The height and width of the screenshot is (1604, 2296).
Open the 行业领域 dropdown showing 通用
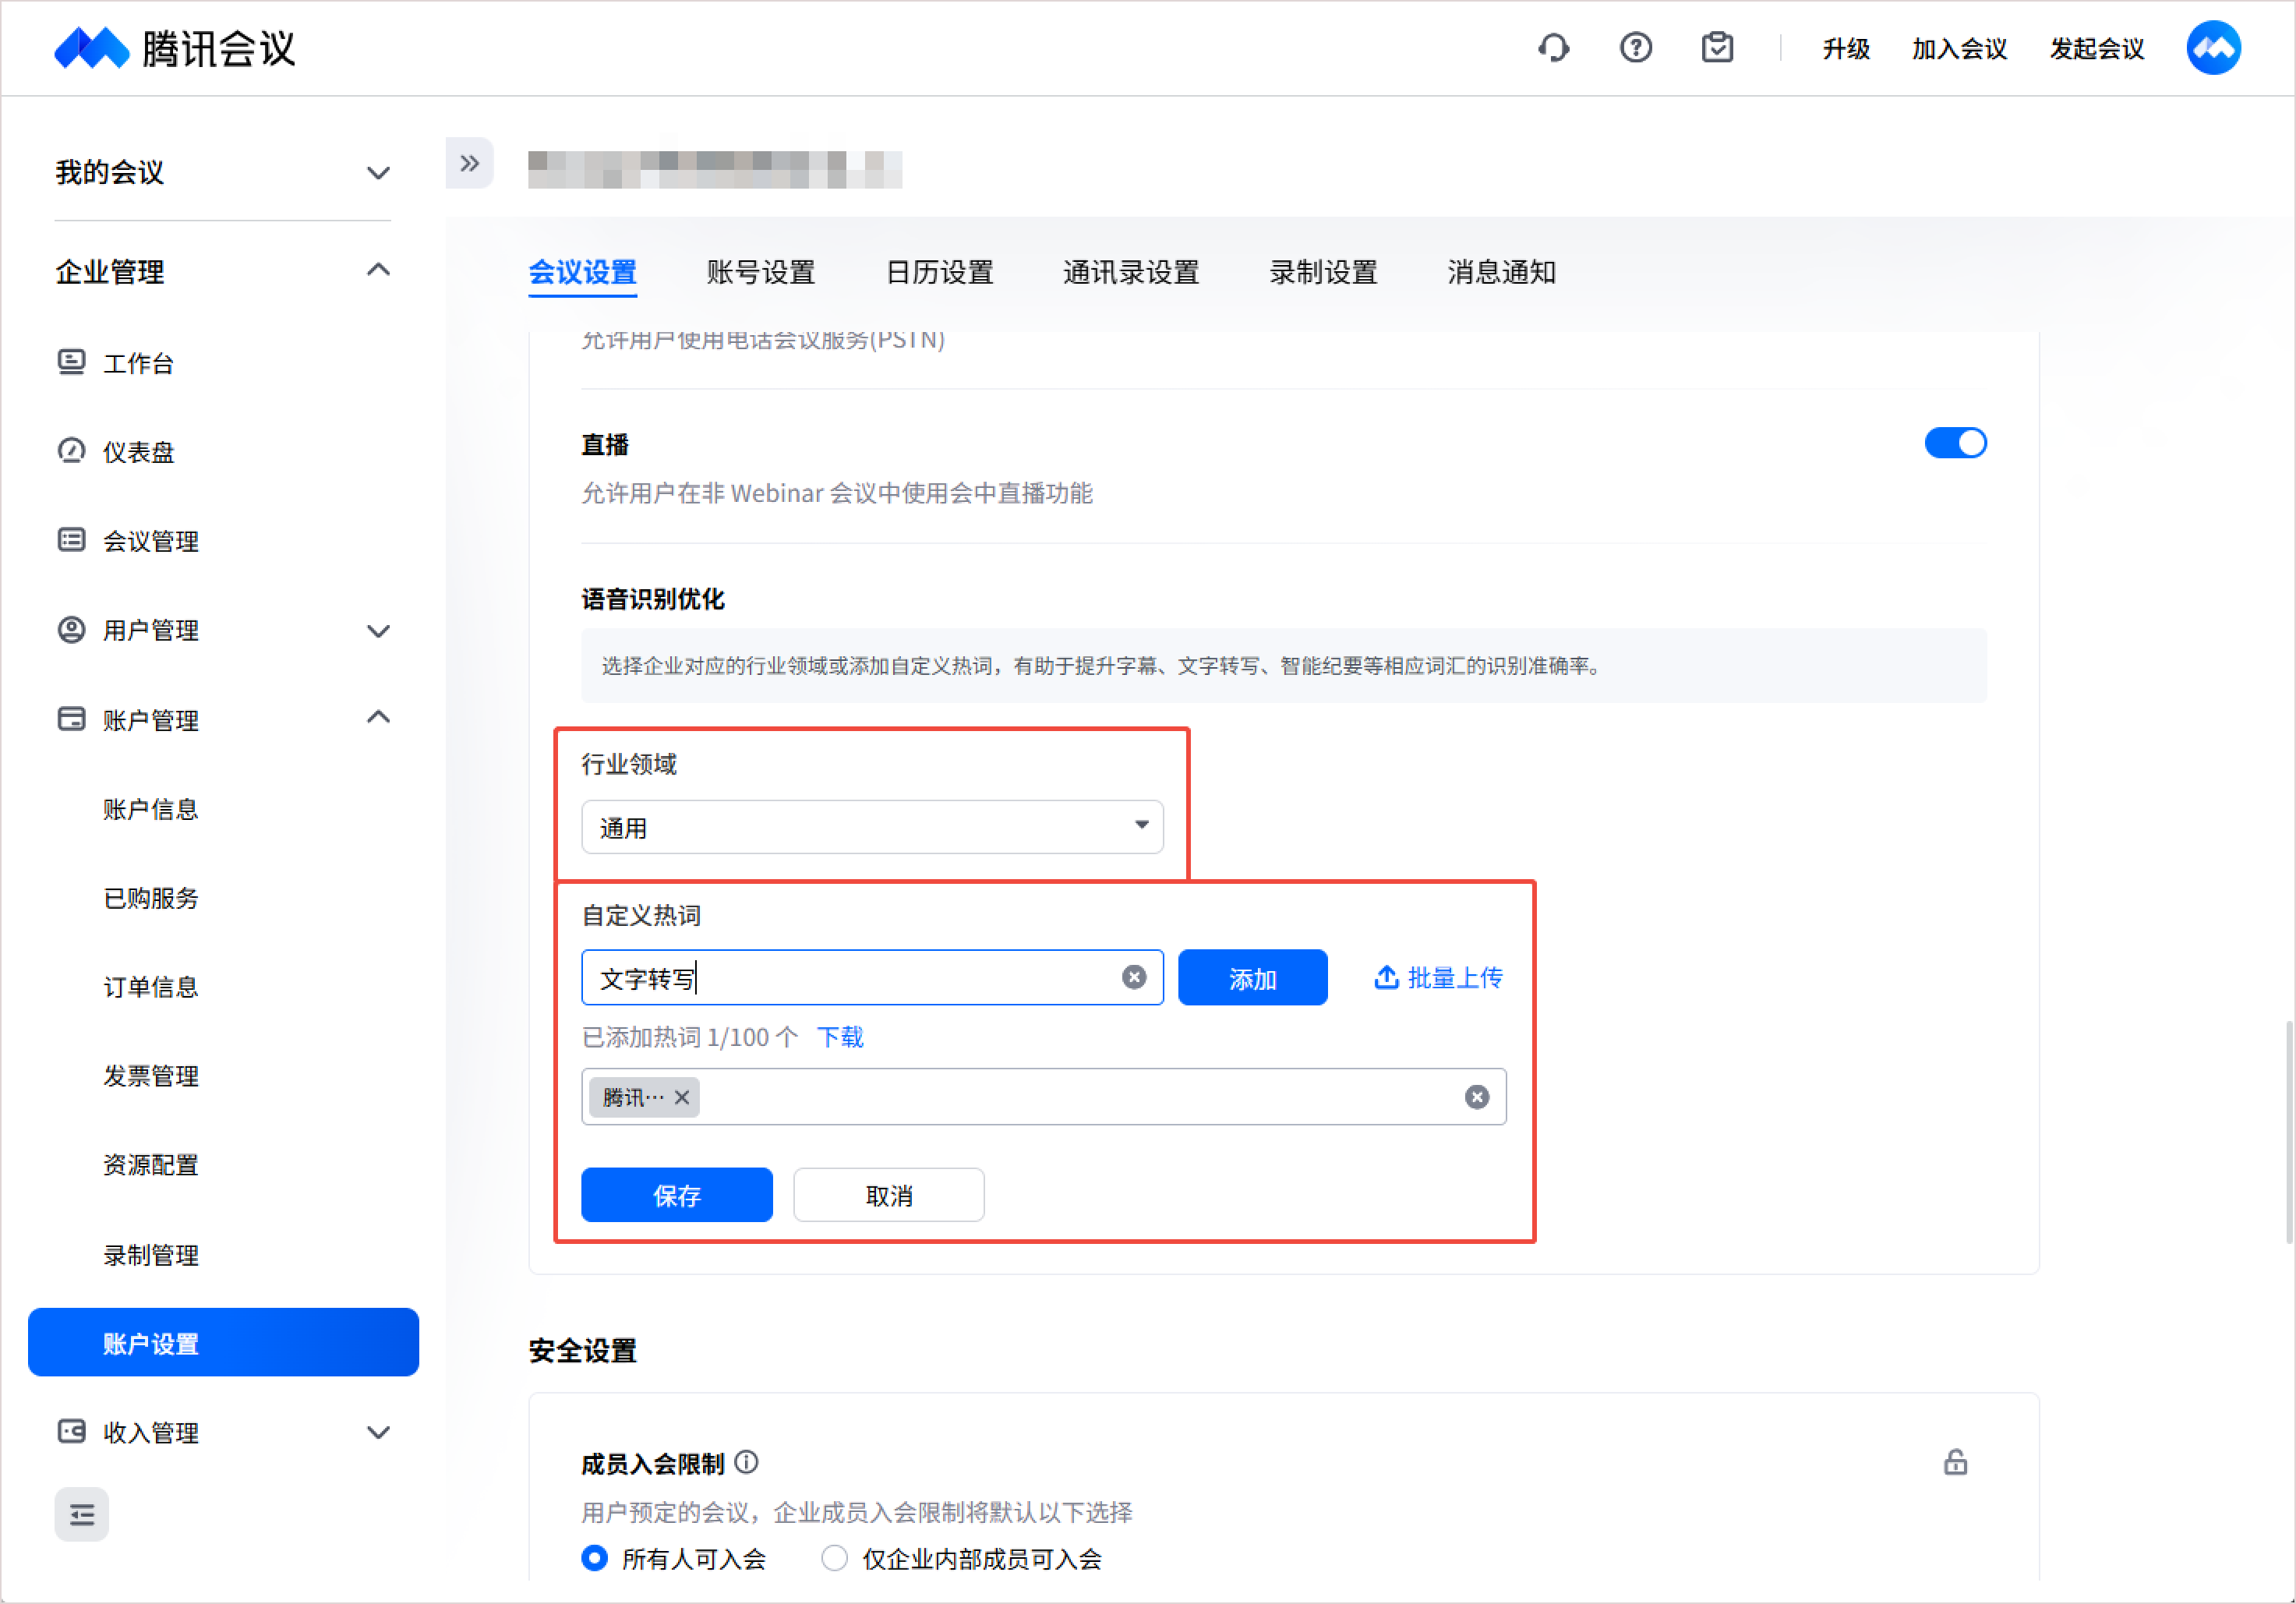pos(871,827)
